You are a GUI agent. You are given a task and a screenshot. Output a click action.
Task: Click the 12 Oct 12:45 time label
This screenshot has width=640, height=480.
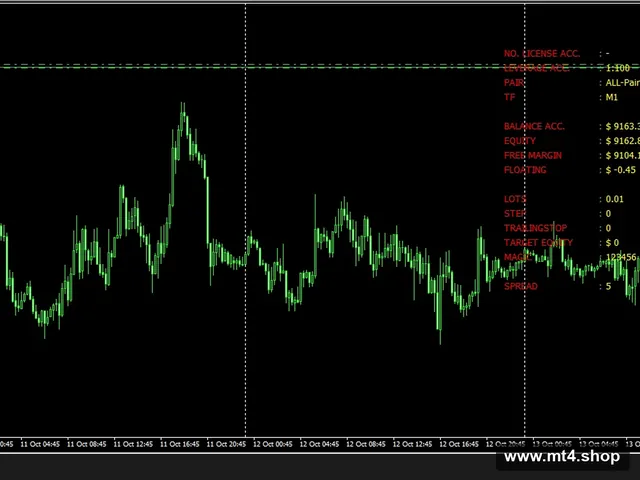click(x=412, y=444)
